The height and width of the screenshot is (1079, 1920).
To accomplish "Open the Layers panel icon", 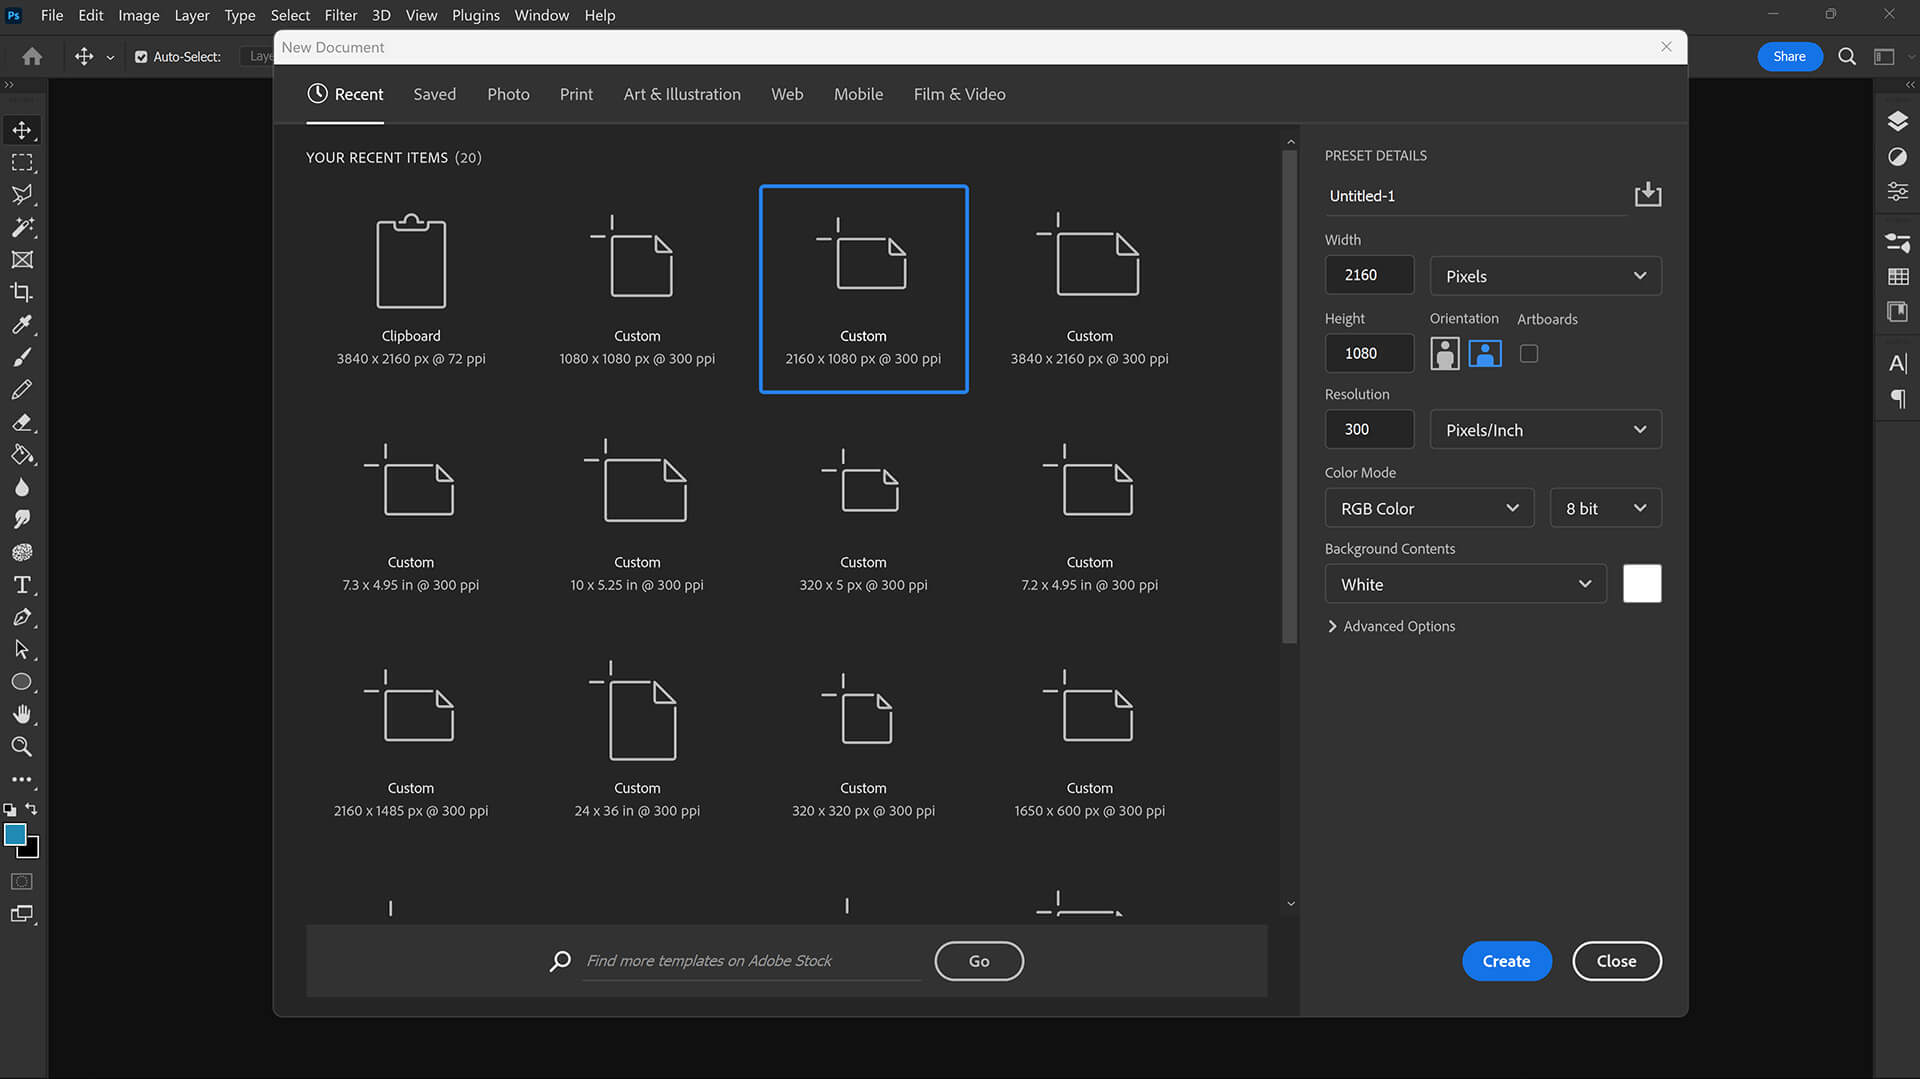I will [1897, 121].
